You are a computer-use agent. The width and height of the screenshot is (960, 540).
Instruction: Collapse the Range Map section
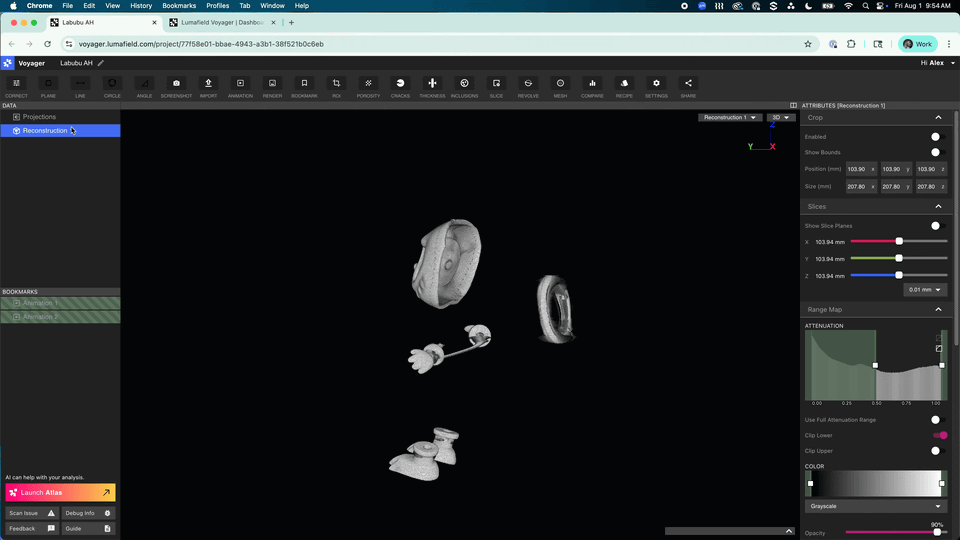point(938,310)
